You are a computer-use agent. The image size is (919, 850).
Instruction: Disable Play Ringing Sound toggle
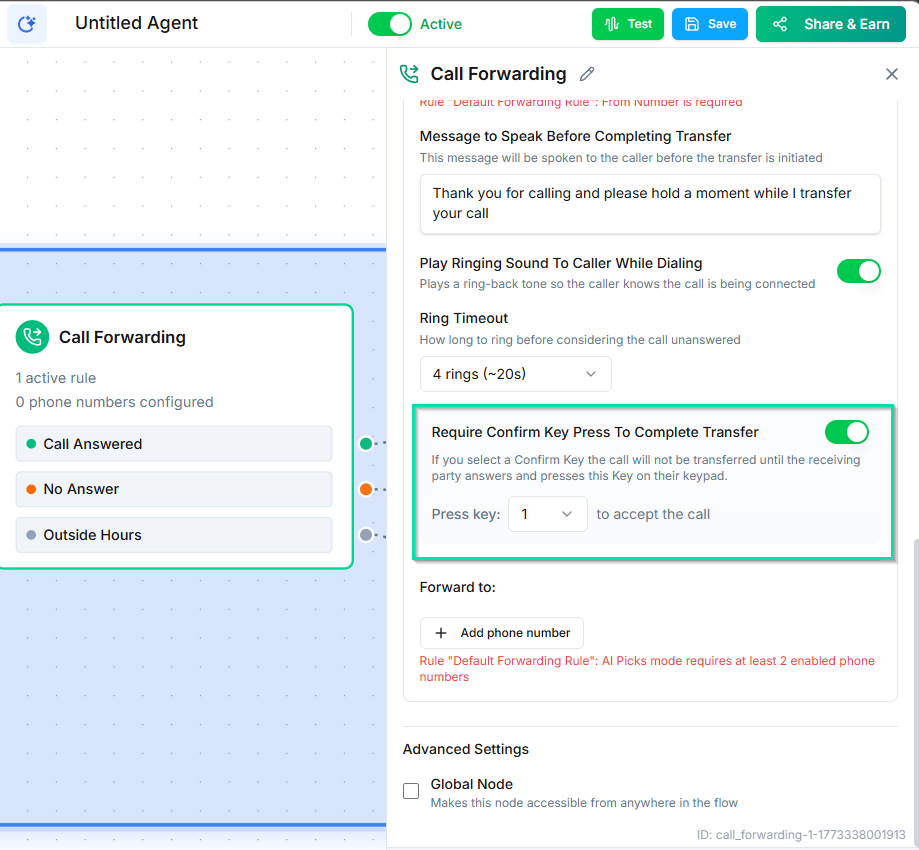pos(858,271)
